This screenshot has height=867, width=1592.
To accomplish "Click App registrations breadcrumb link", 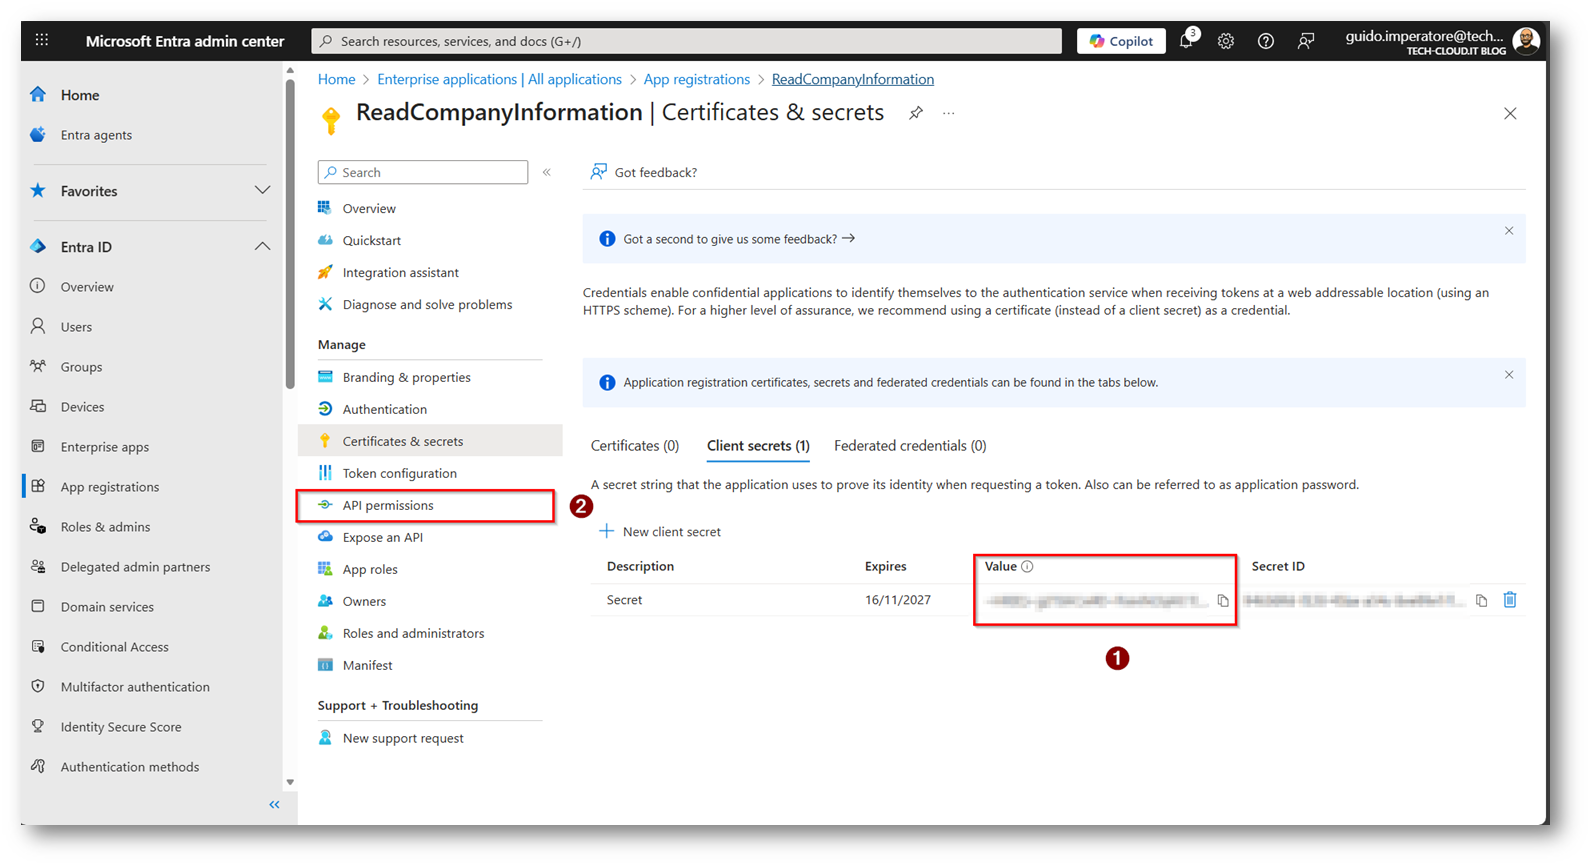I will pos(696,79).
